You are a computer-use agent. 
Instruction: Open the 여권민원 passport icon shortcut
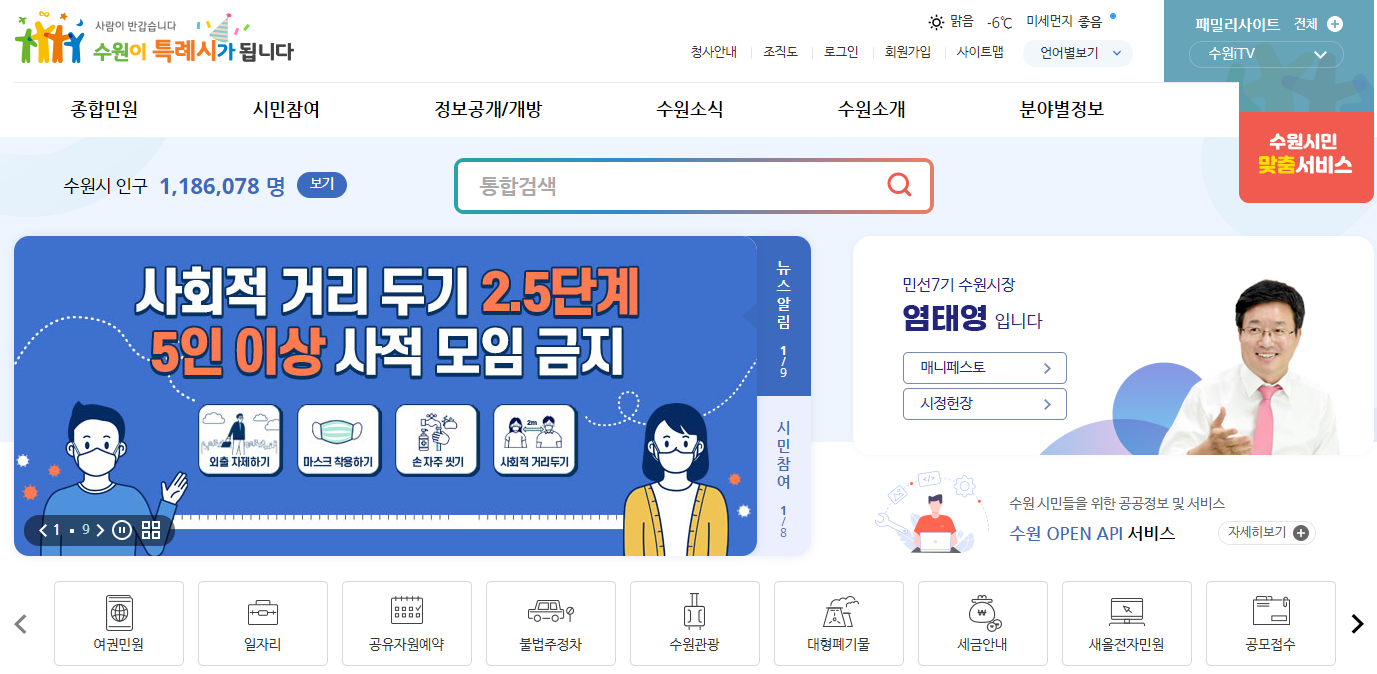(119, 623)
